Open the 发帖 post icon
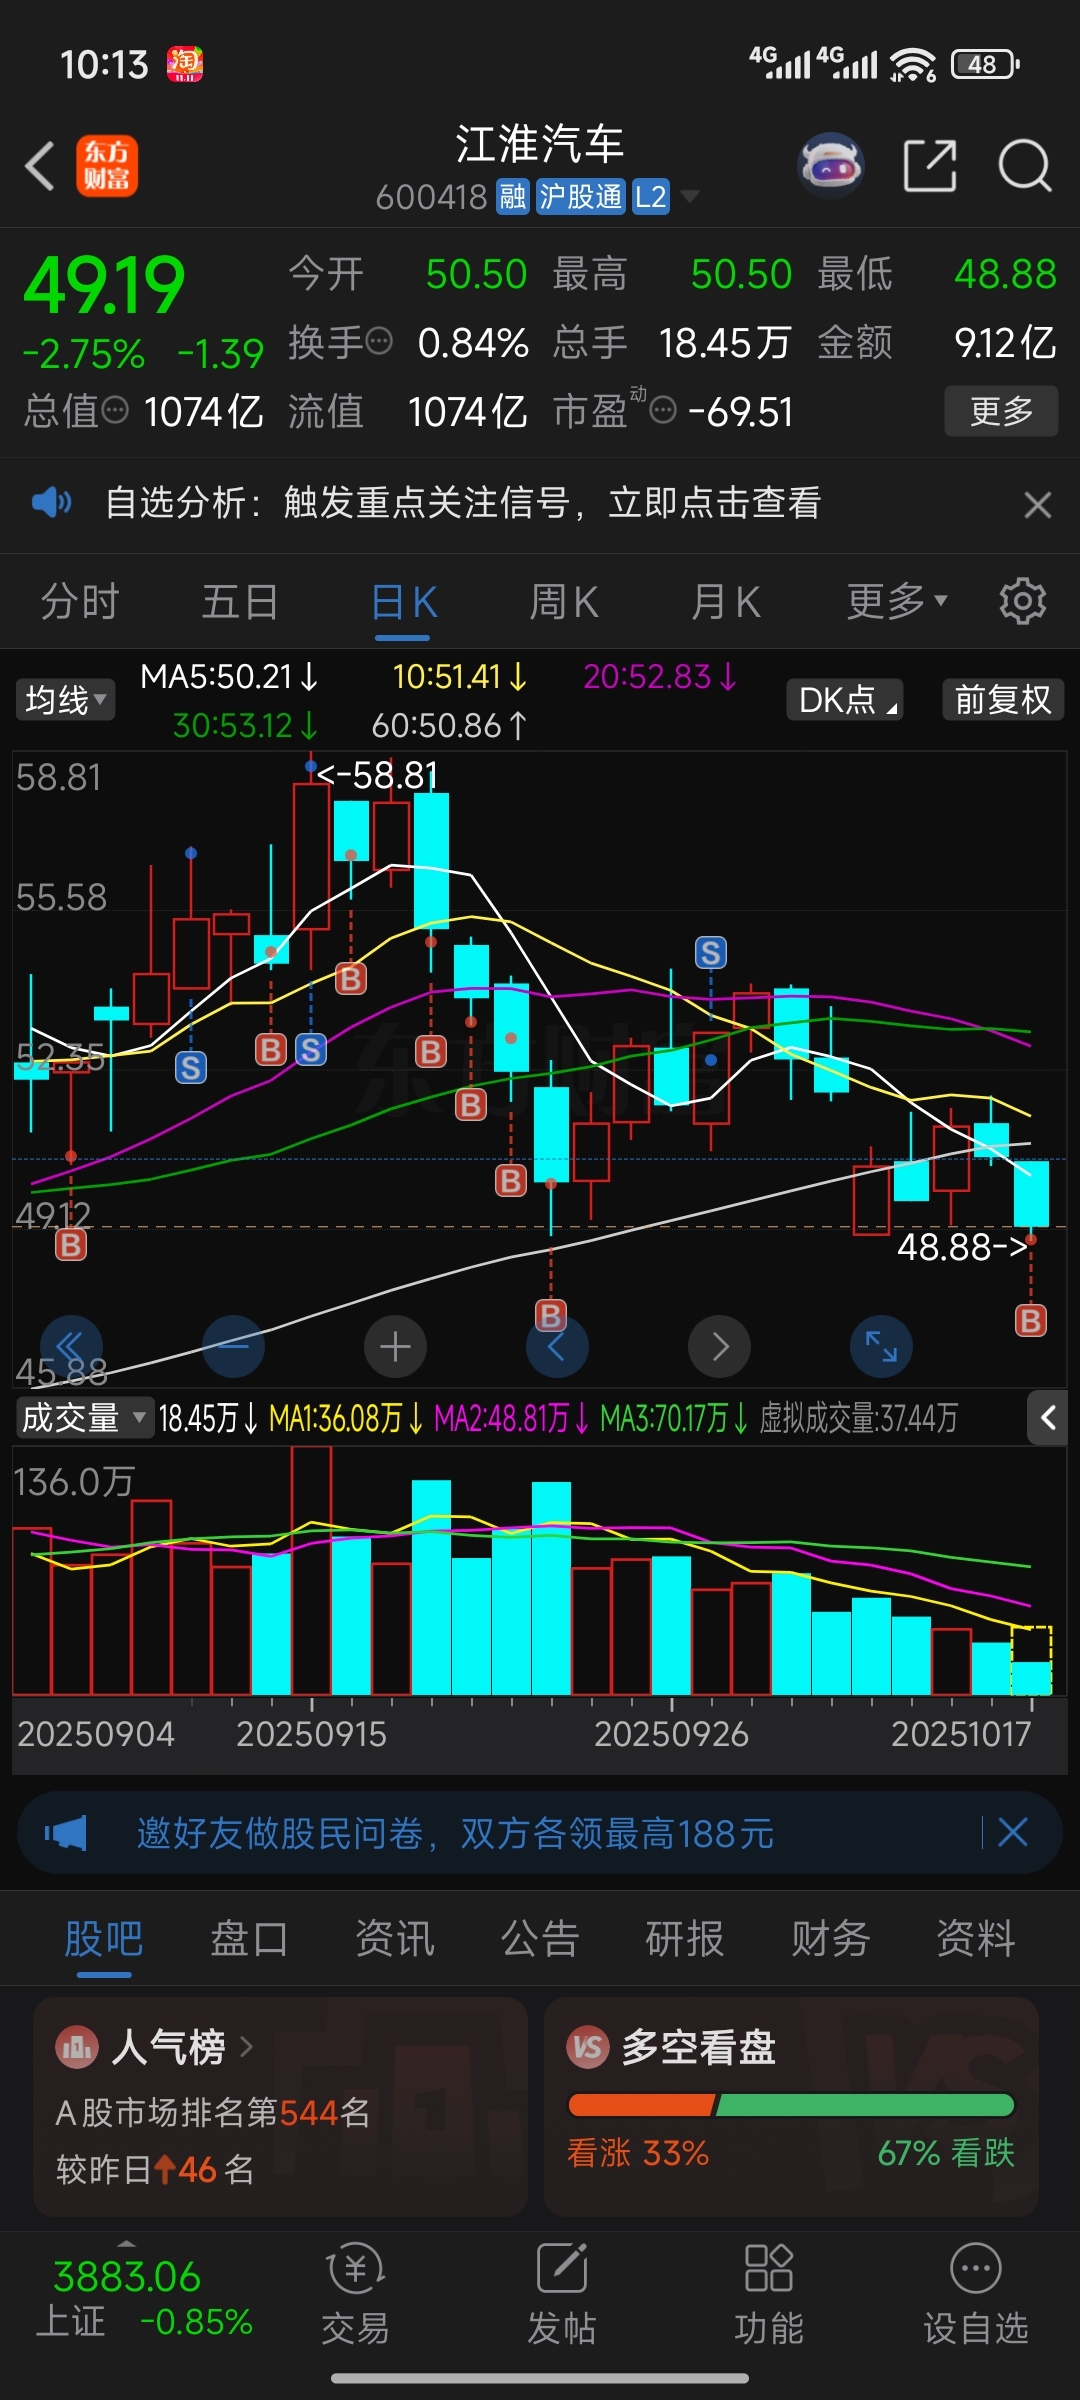 click(562, 2268)
